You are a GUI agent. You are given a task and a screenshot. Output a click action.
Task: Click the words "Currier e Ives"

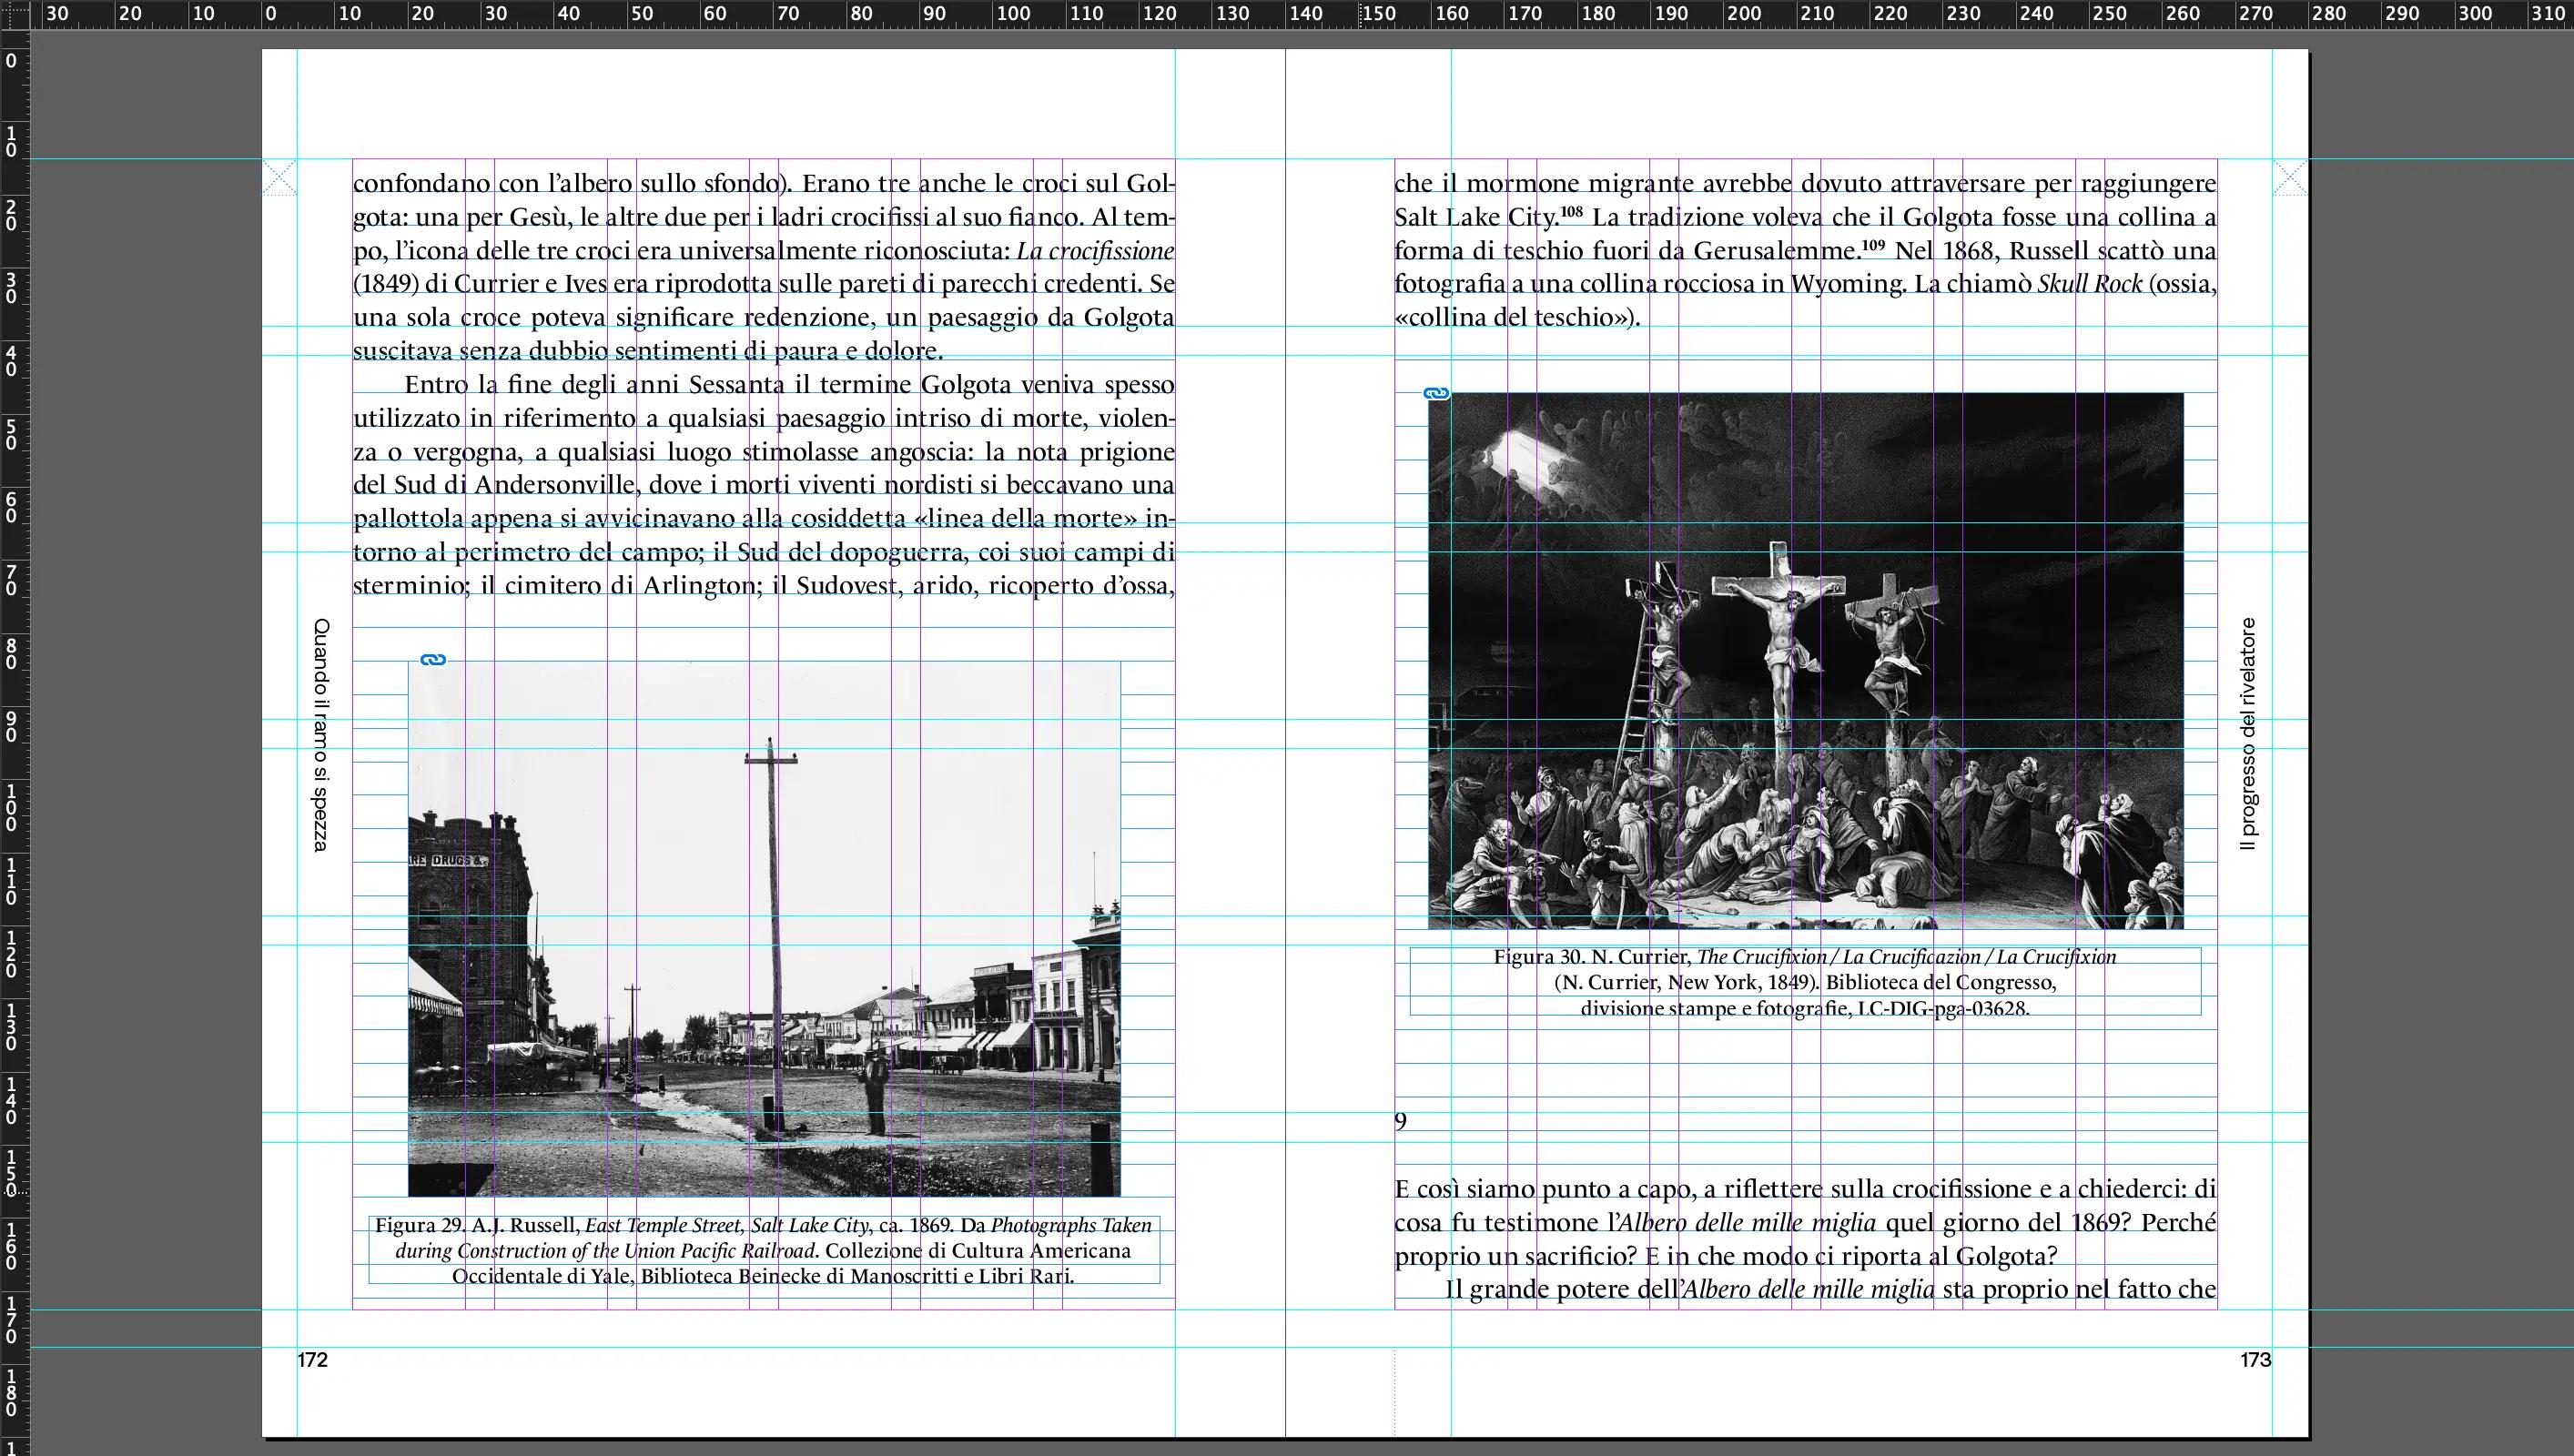click(x=530, y=284)
